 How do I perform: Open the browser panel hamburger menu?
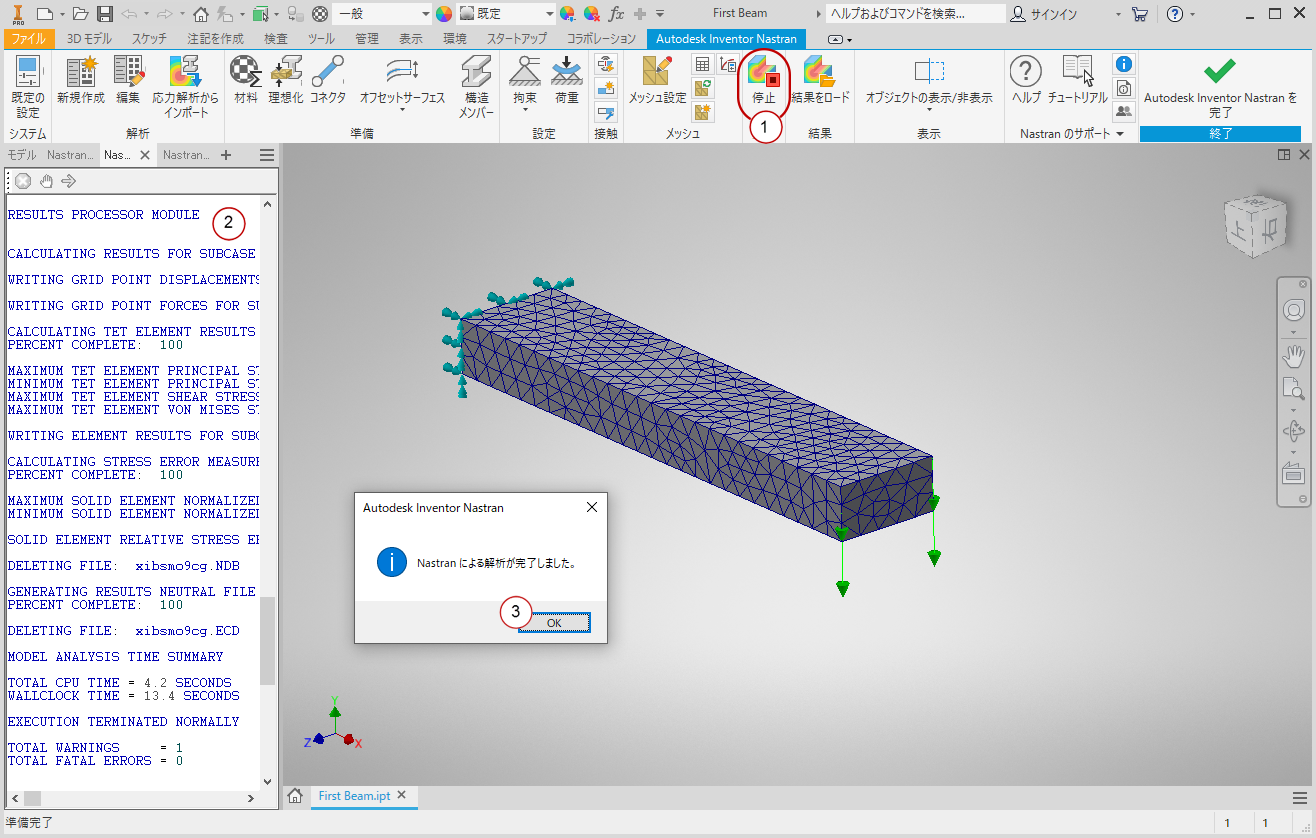point(267,155)
